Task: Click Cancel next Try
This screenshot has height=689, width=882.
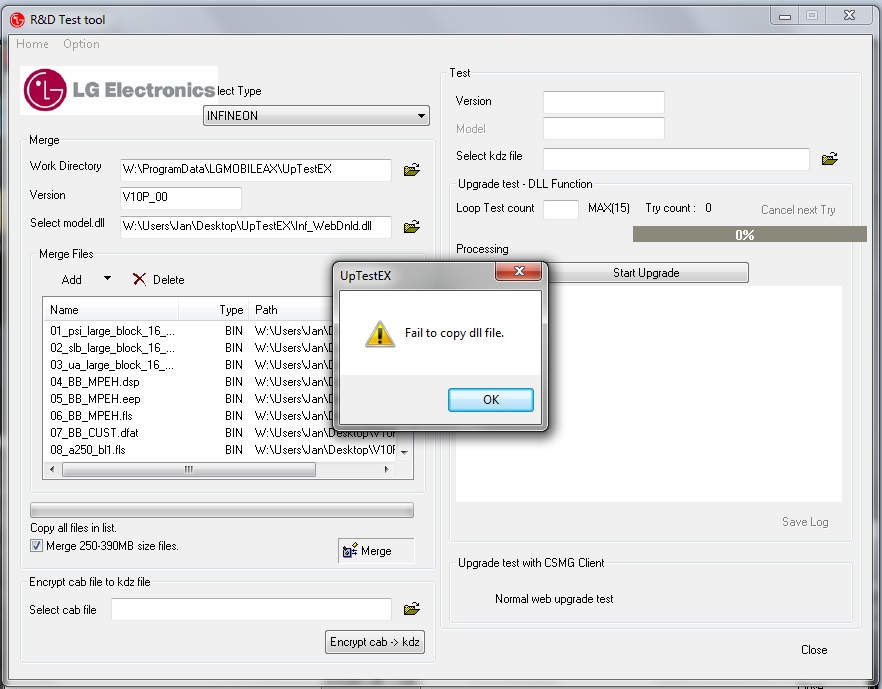Action: pos(798,210)
